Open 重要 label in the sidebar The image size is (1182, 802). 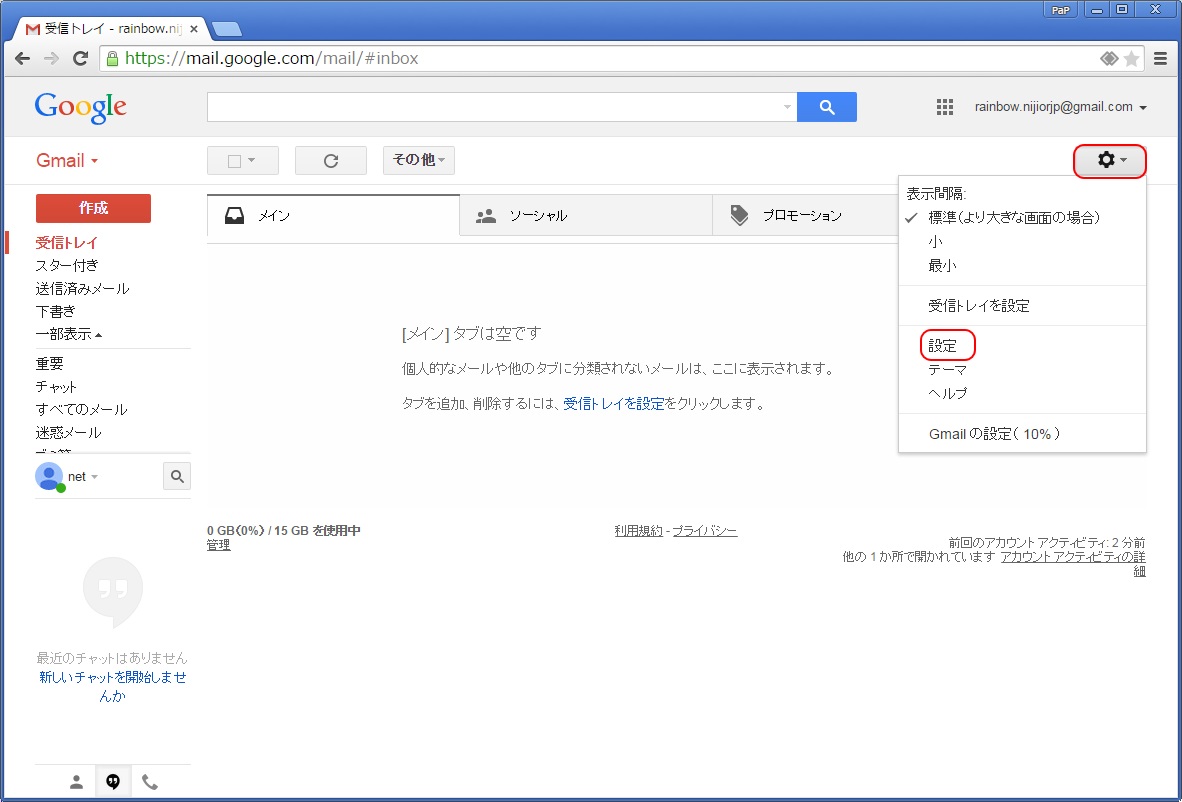click(x=50, y=364)
